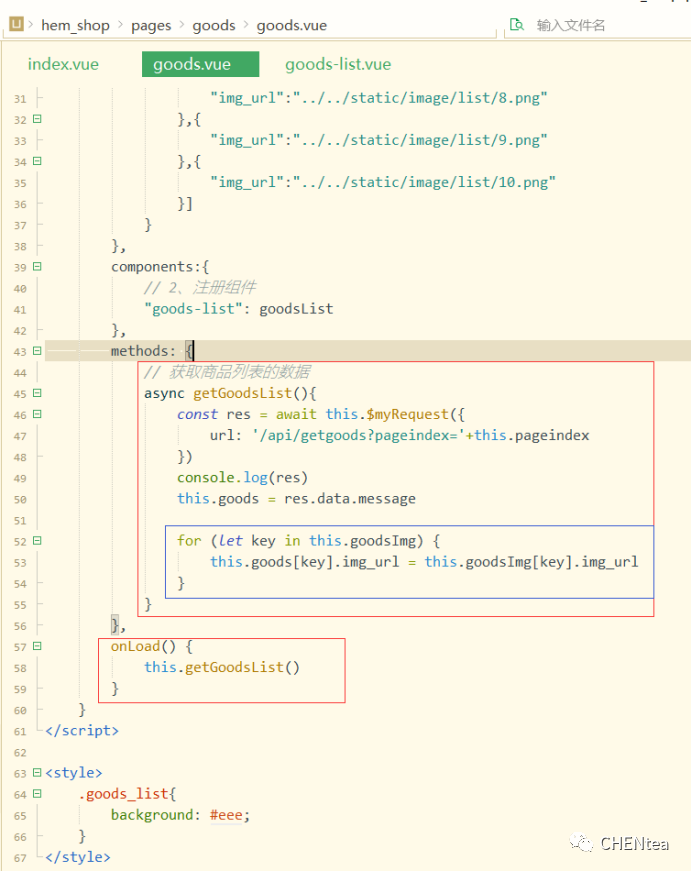Open pages folder in the breadcrumb
This screenshot has width=692, height=872.
tap(151, 26)
